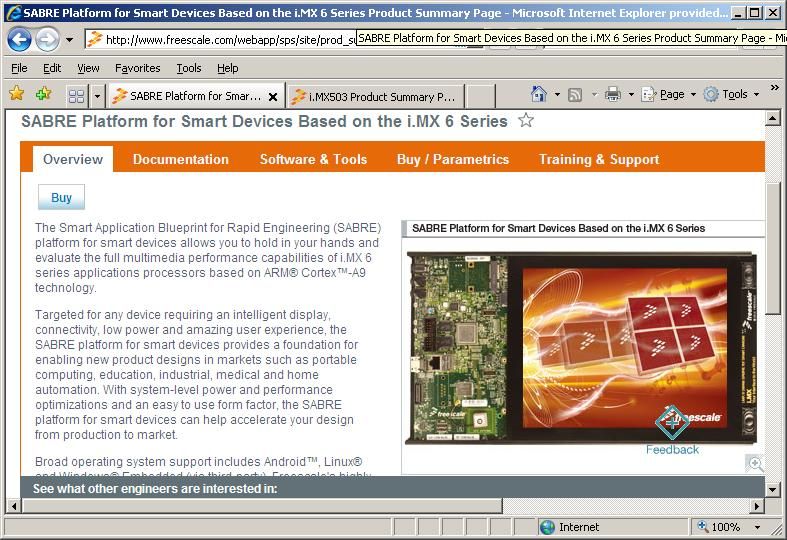Select the Overview tab
The width and height of the screenshot is (787, 540).
tap(73, 159)
